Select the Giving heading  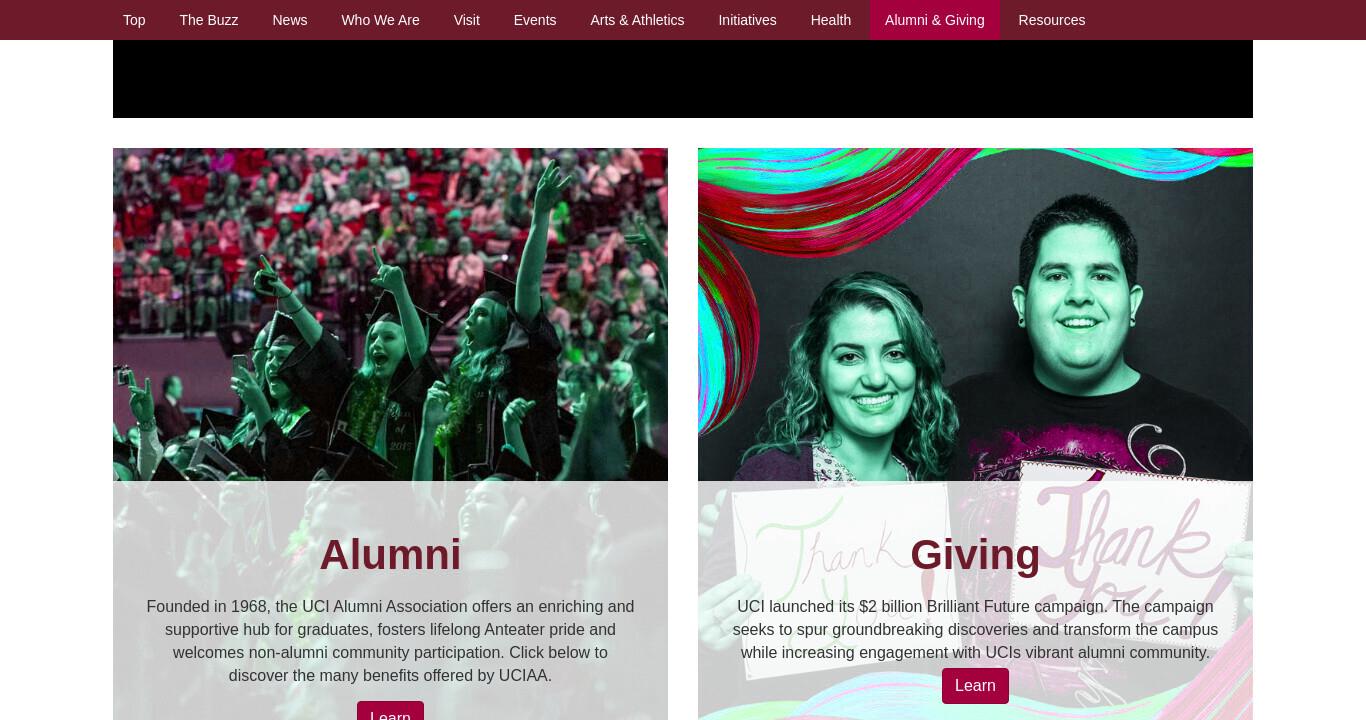(x=975, y=555)
